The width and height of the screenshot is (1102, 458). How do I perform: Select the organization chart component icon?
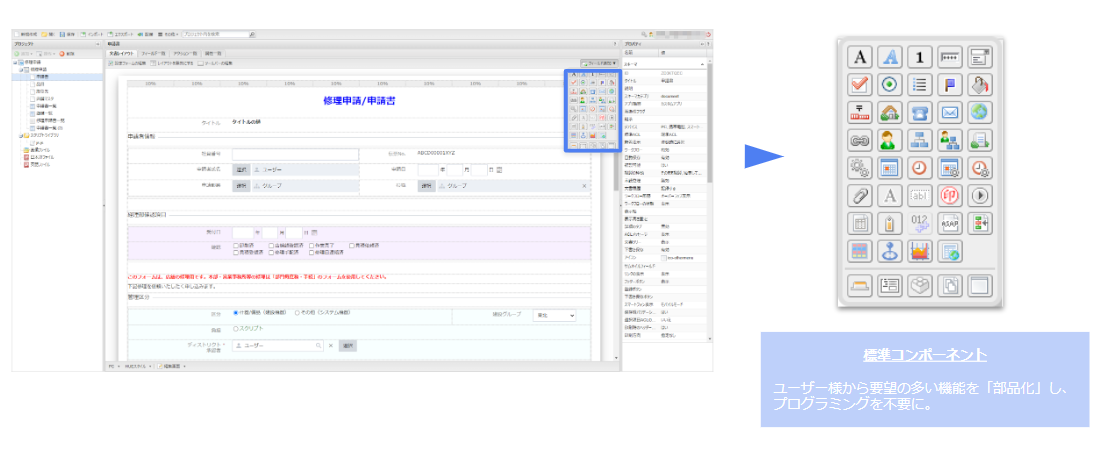[920, 140]
